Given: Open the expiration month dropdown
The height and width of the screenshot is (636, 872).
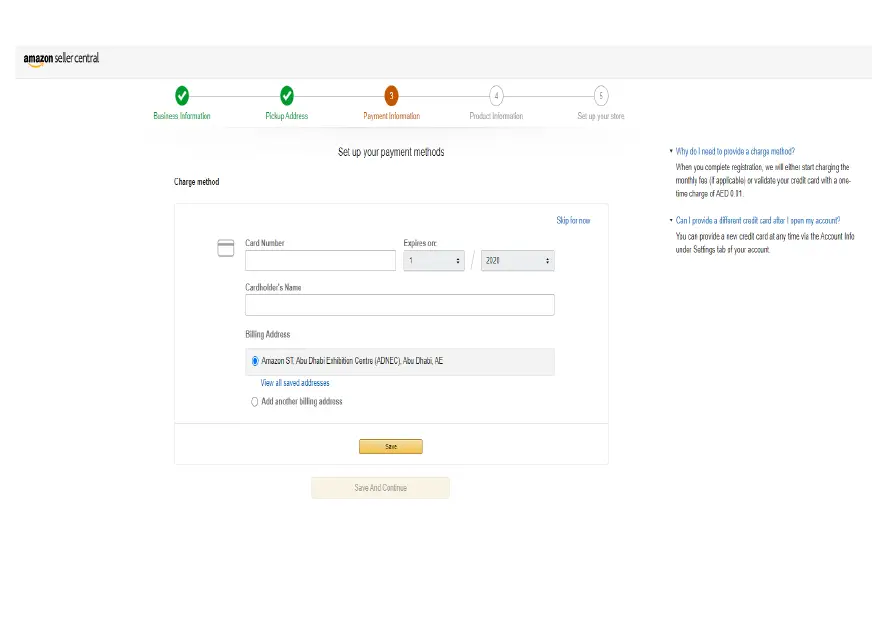Looking at the screenshot, I should [x=434, y=260].
